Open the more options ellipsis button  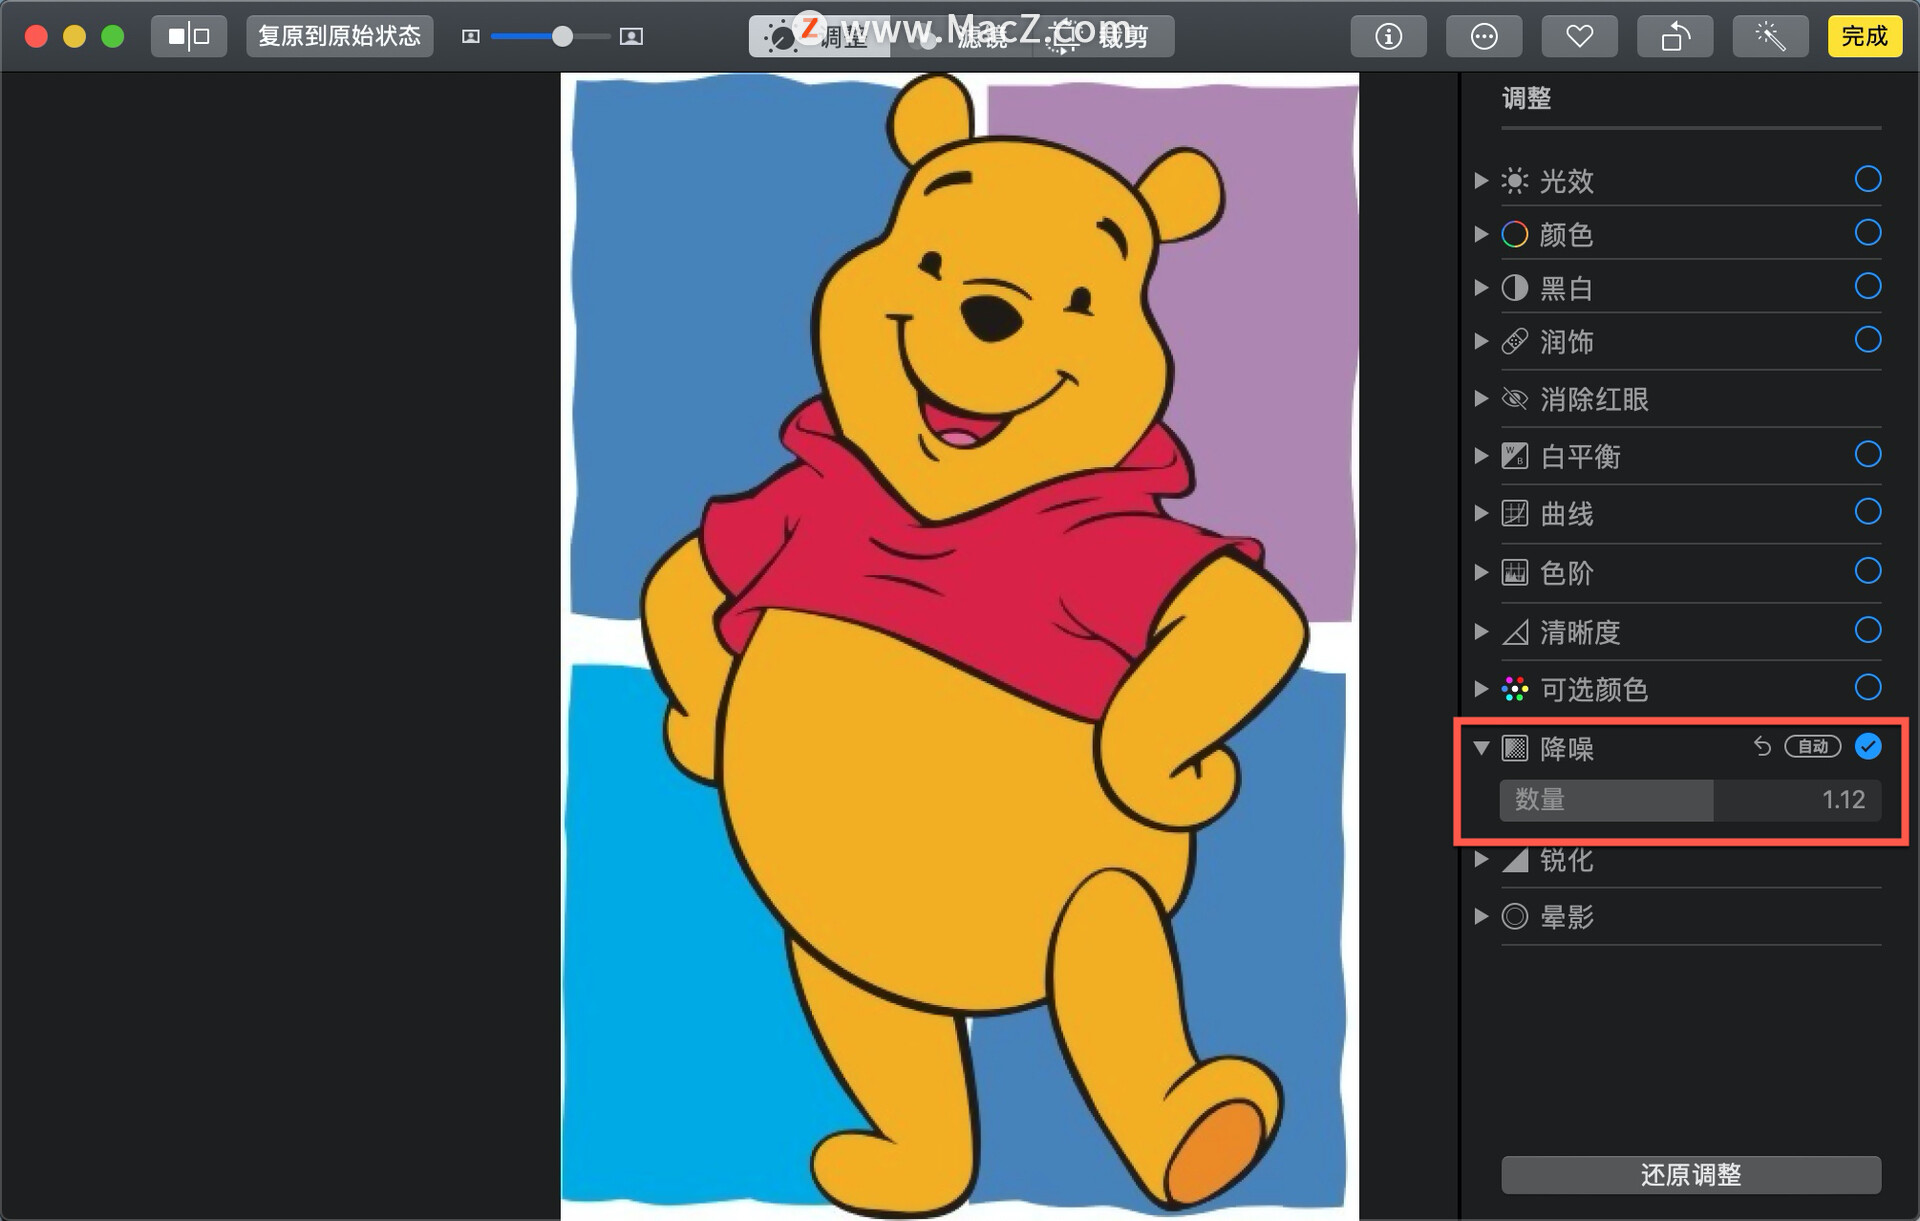point(1484,37)
